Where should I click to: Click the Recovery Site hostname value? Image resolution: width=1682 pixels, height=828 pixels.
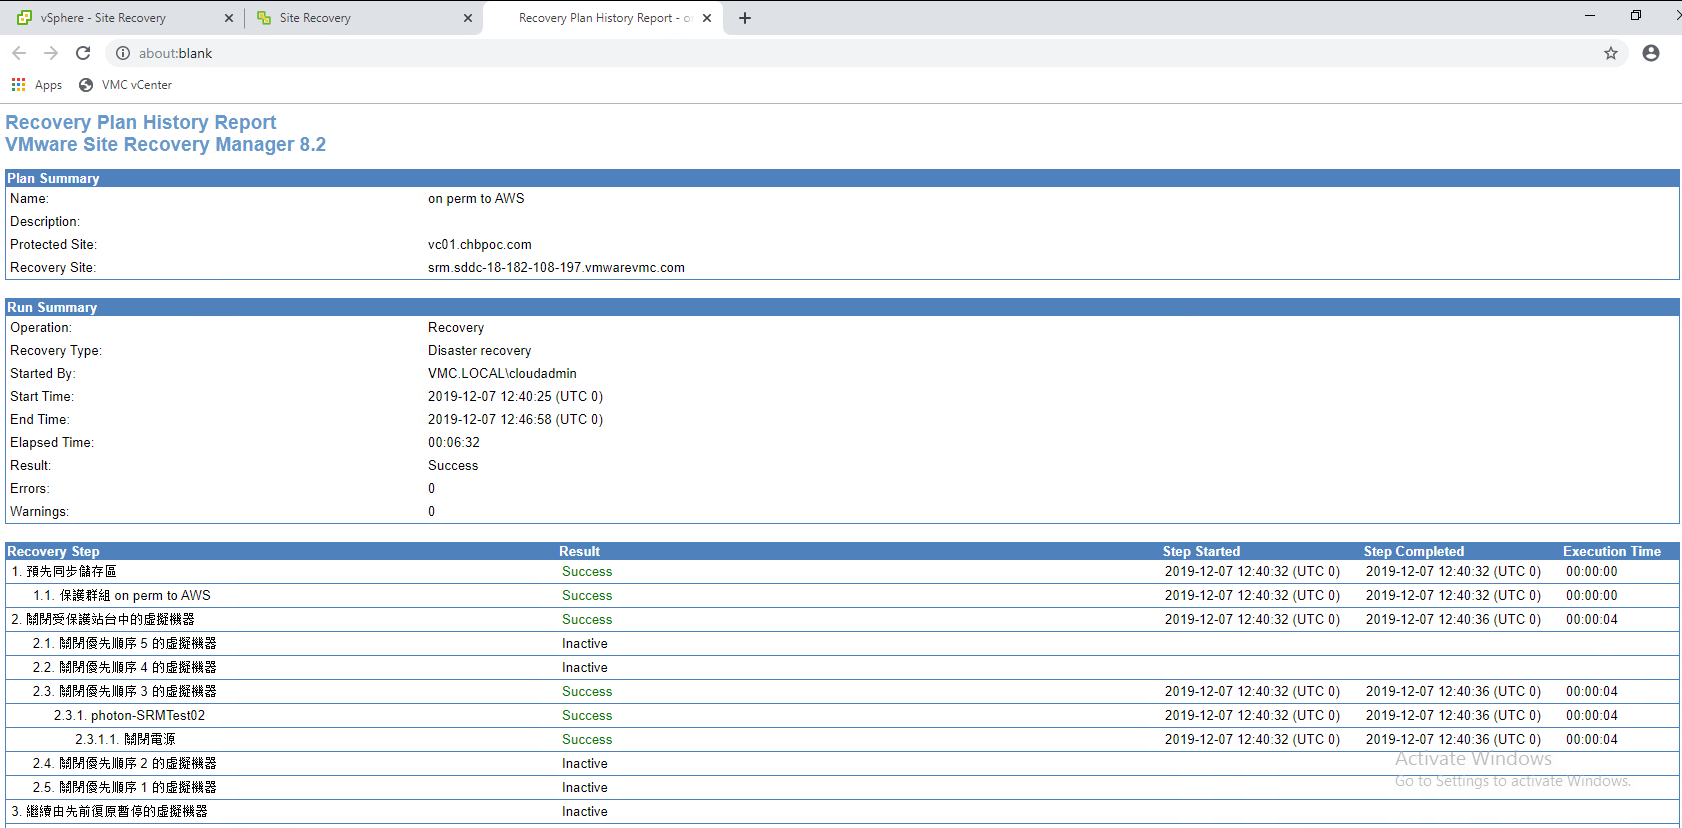click(556, 267)
